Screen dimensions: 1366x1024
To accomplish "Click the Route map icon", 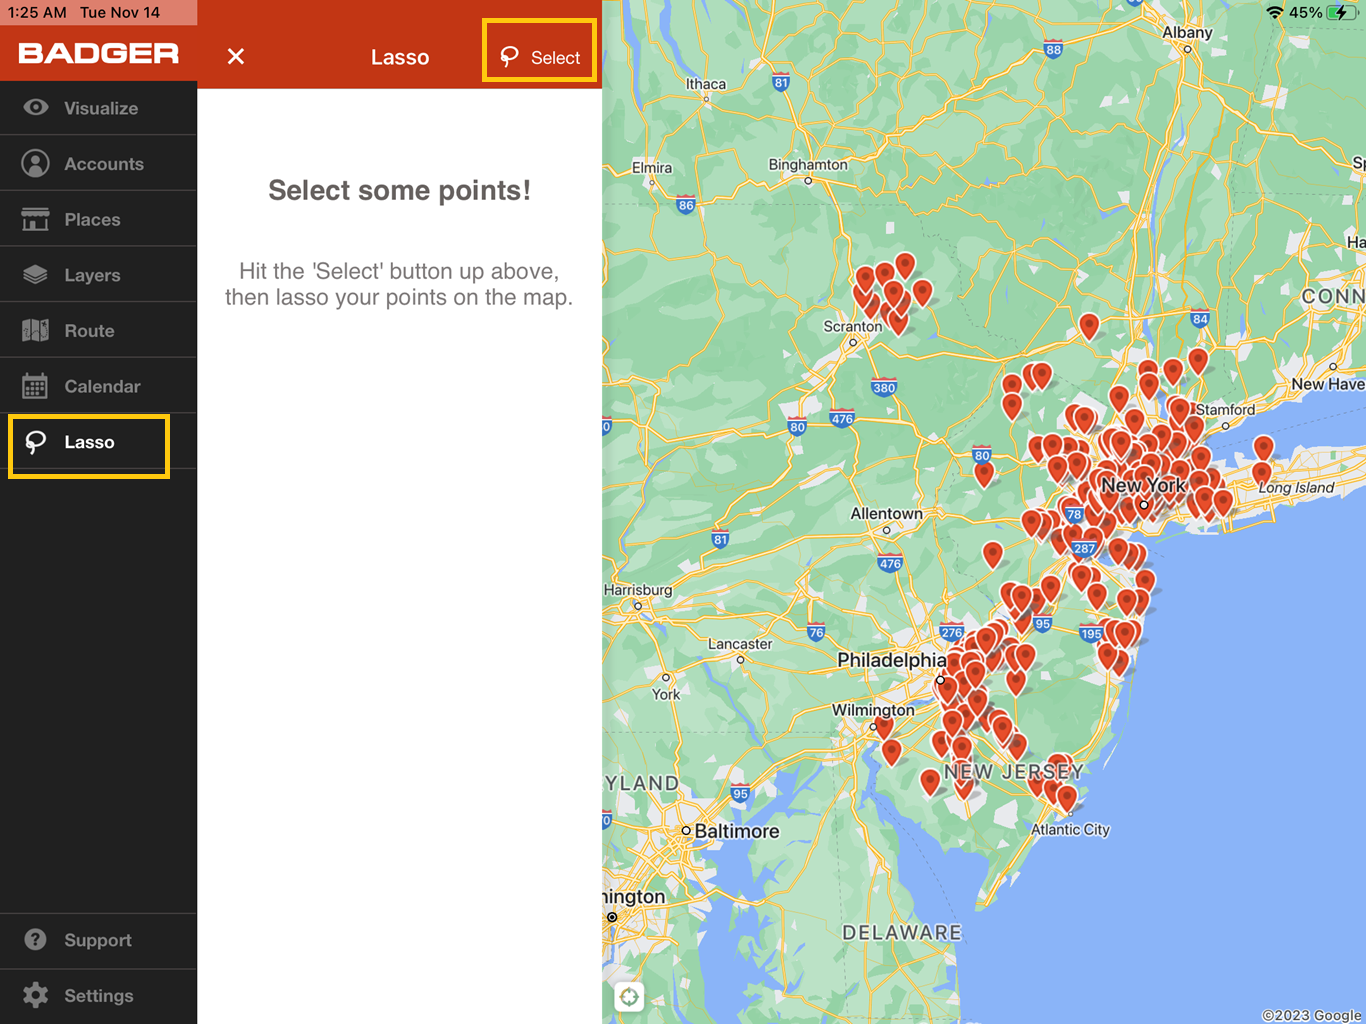I will coord(36,330).
